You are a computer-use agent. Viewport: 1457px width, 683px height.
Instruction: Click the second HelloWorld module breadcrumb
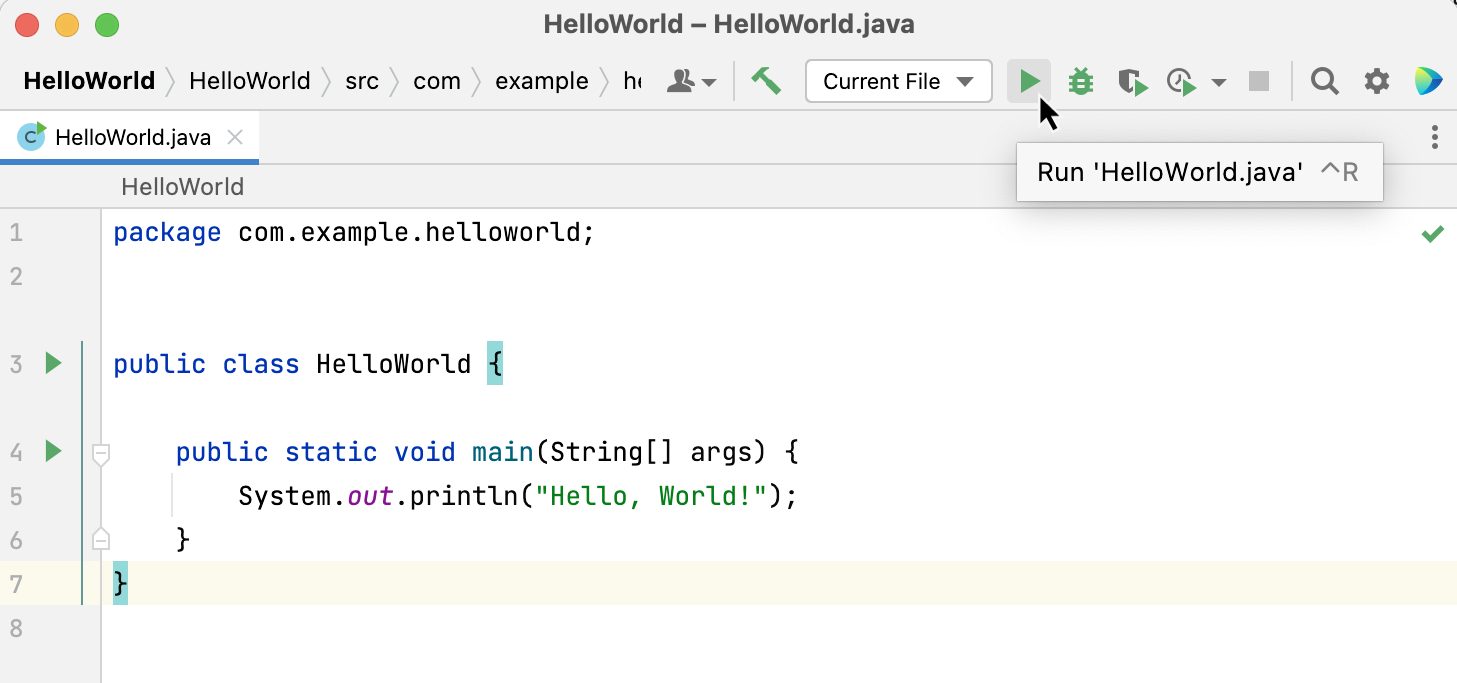click(x=250, y=81)
